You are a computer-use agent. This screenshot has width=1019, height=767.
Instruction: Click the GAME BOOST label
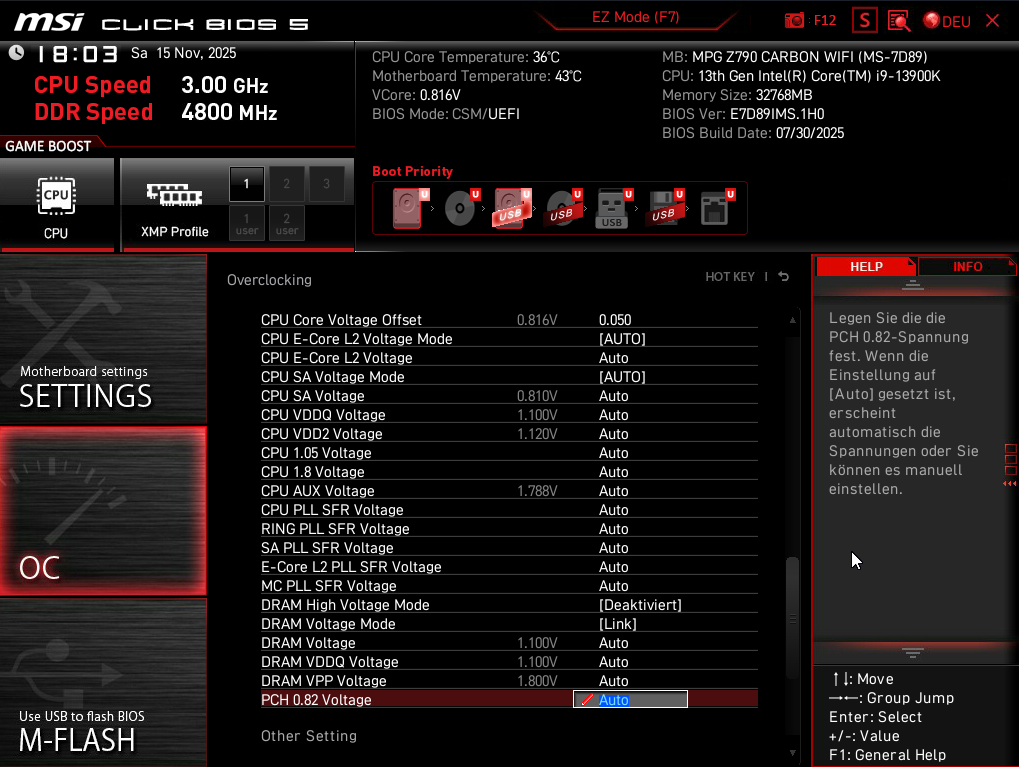coord(48,146)
